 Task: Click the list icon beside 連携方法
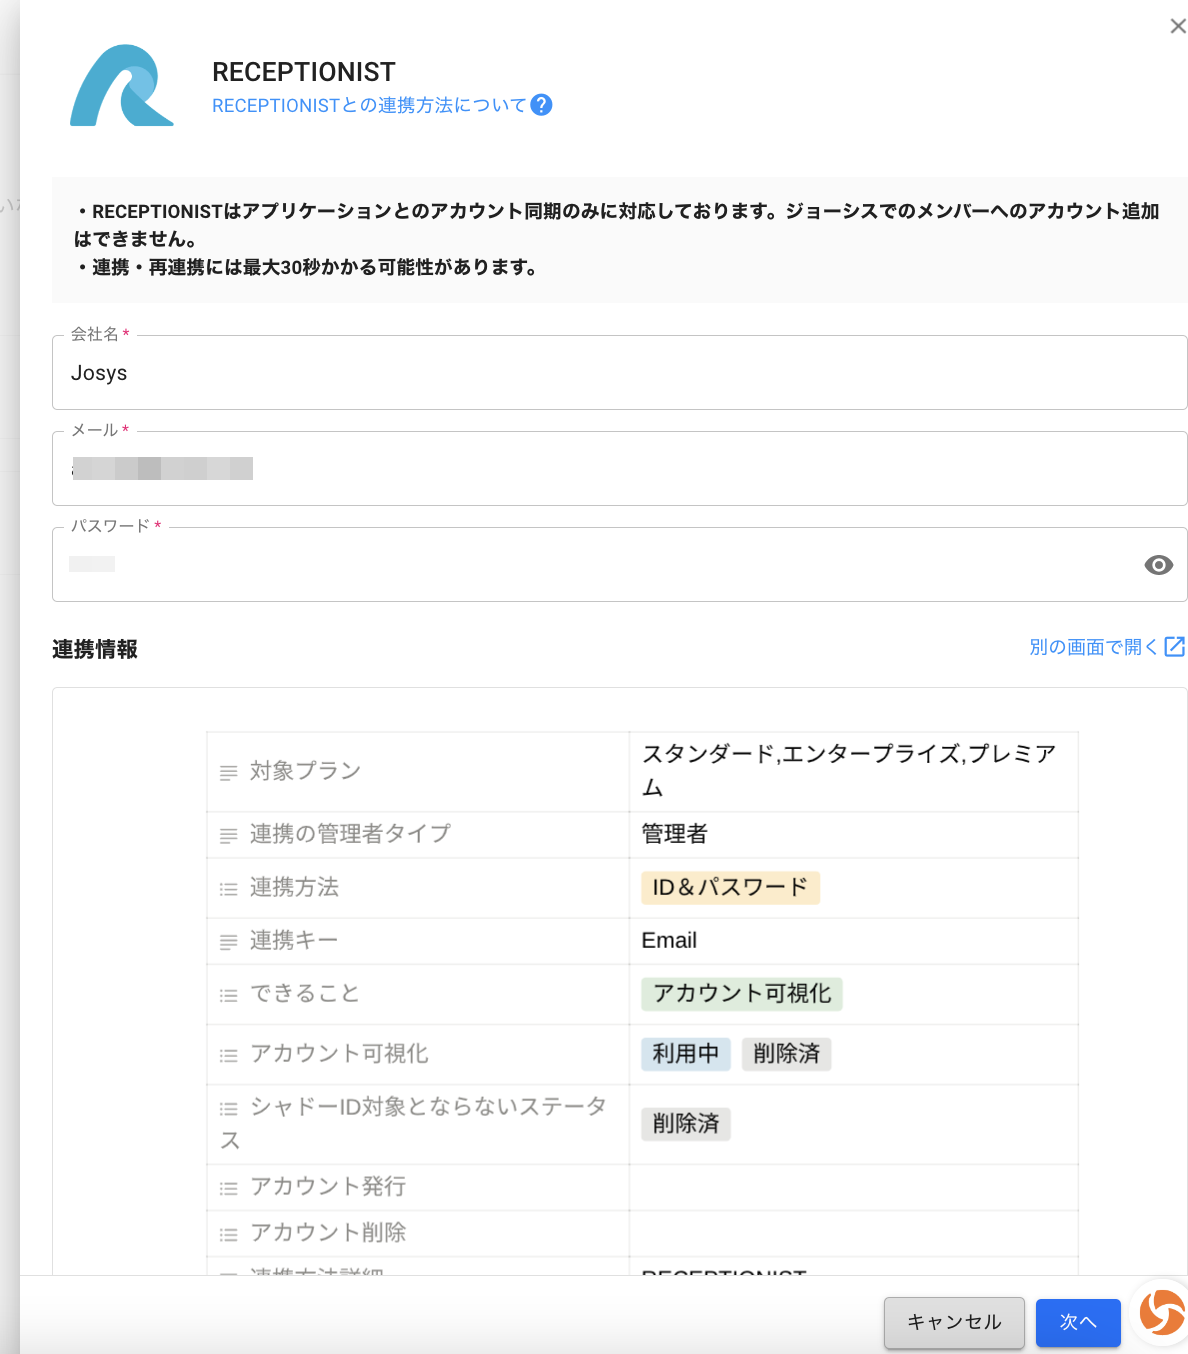tap(229, 888)
